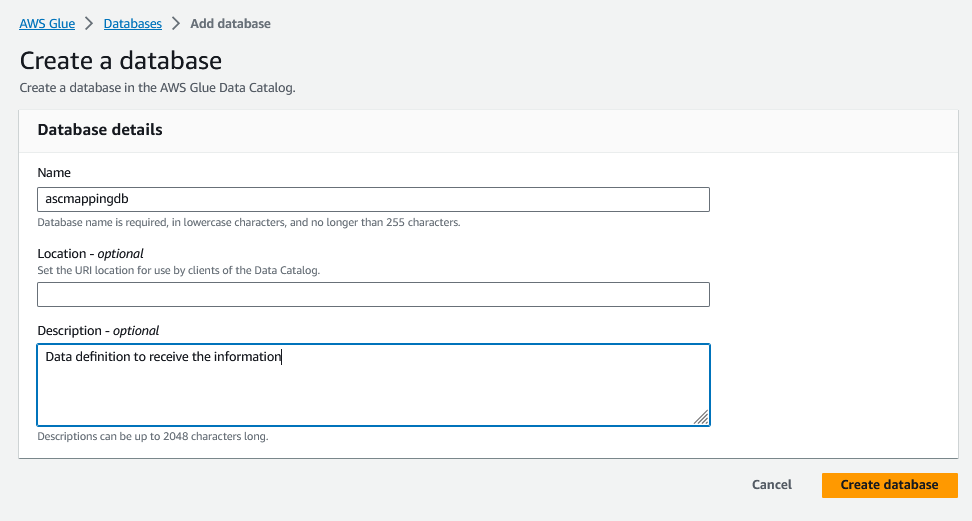The image size is (972, 521).
Task: Click the Database details panel header
Action: pyautogui.click(x=100, y=130)
